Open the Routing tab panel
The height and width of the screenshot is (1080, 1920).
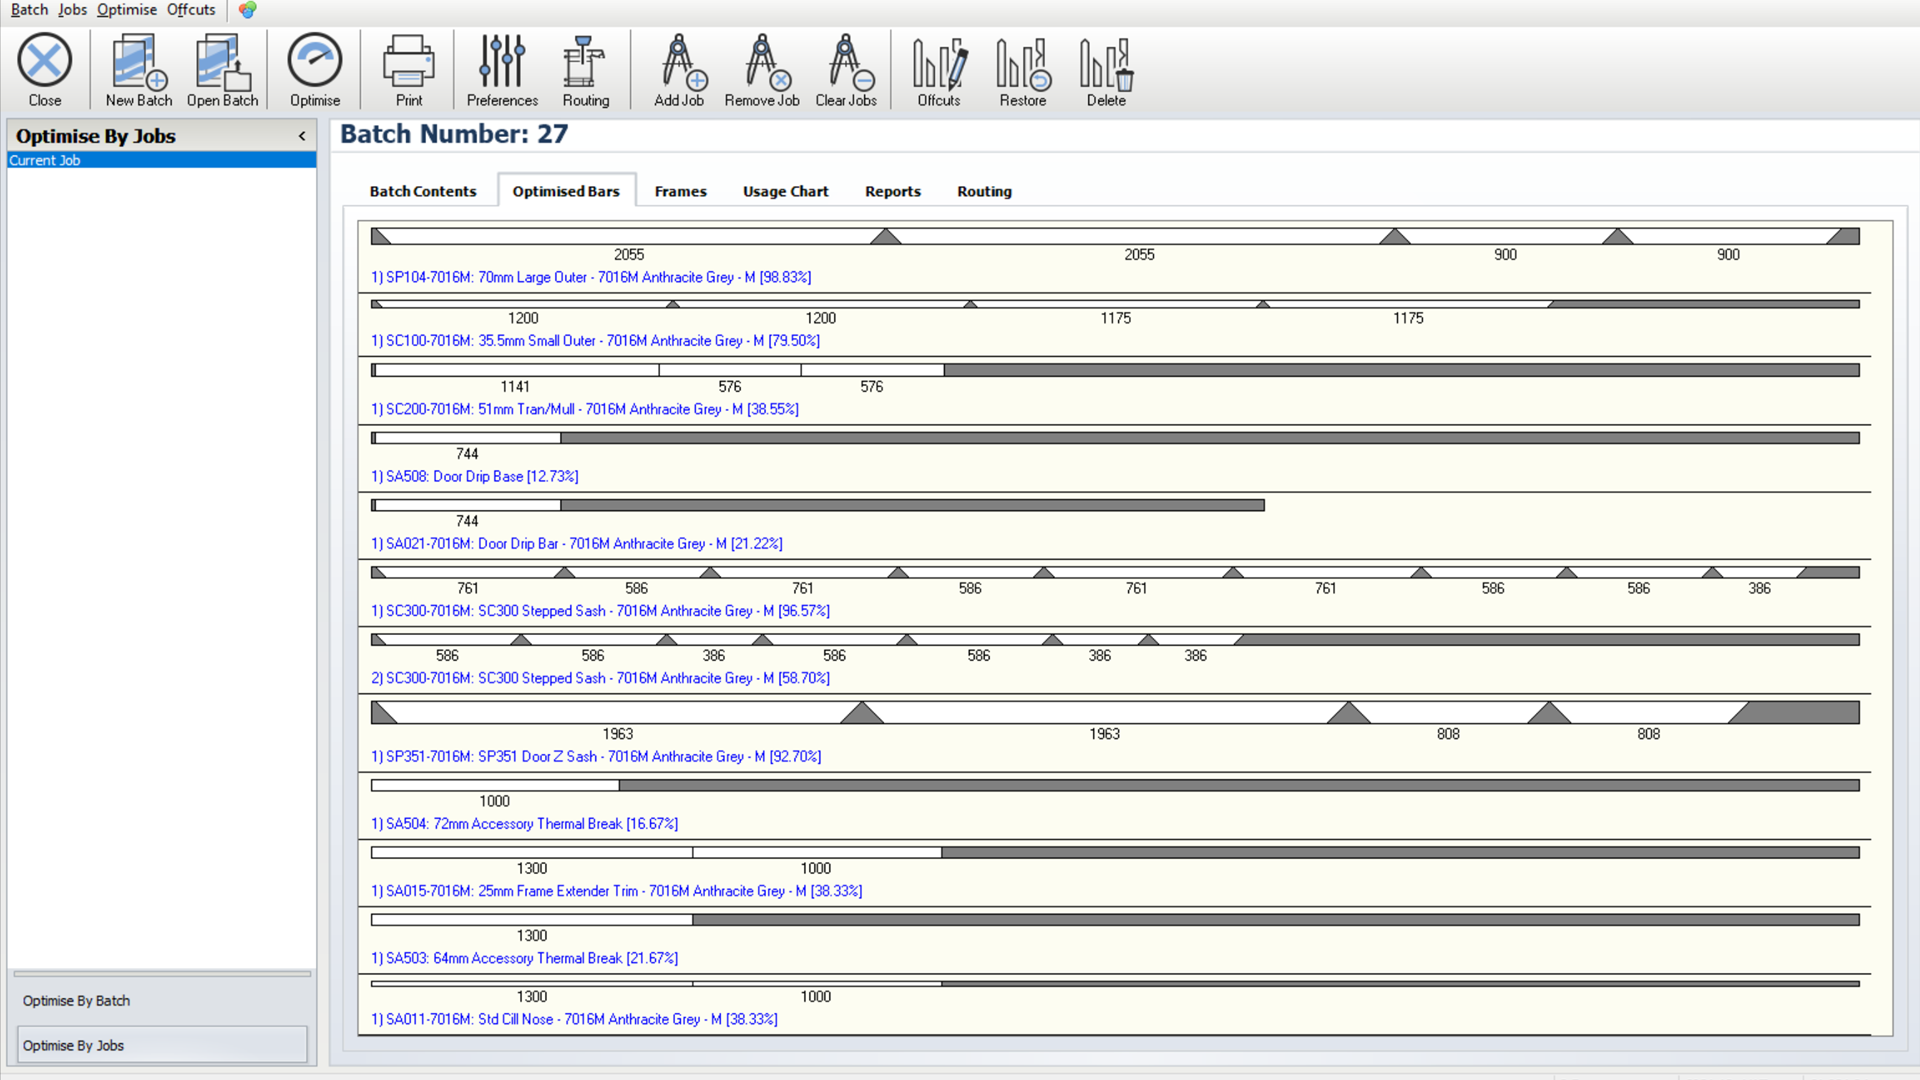tap(984, 191)
